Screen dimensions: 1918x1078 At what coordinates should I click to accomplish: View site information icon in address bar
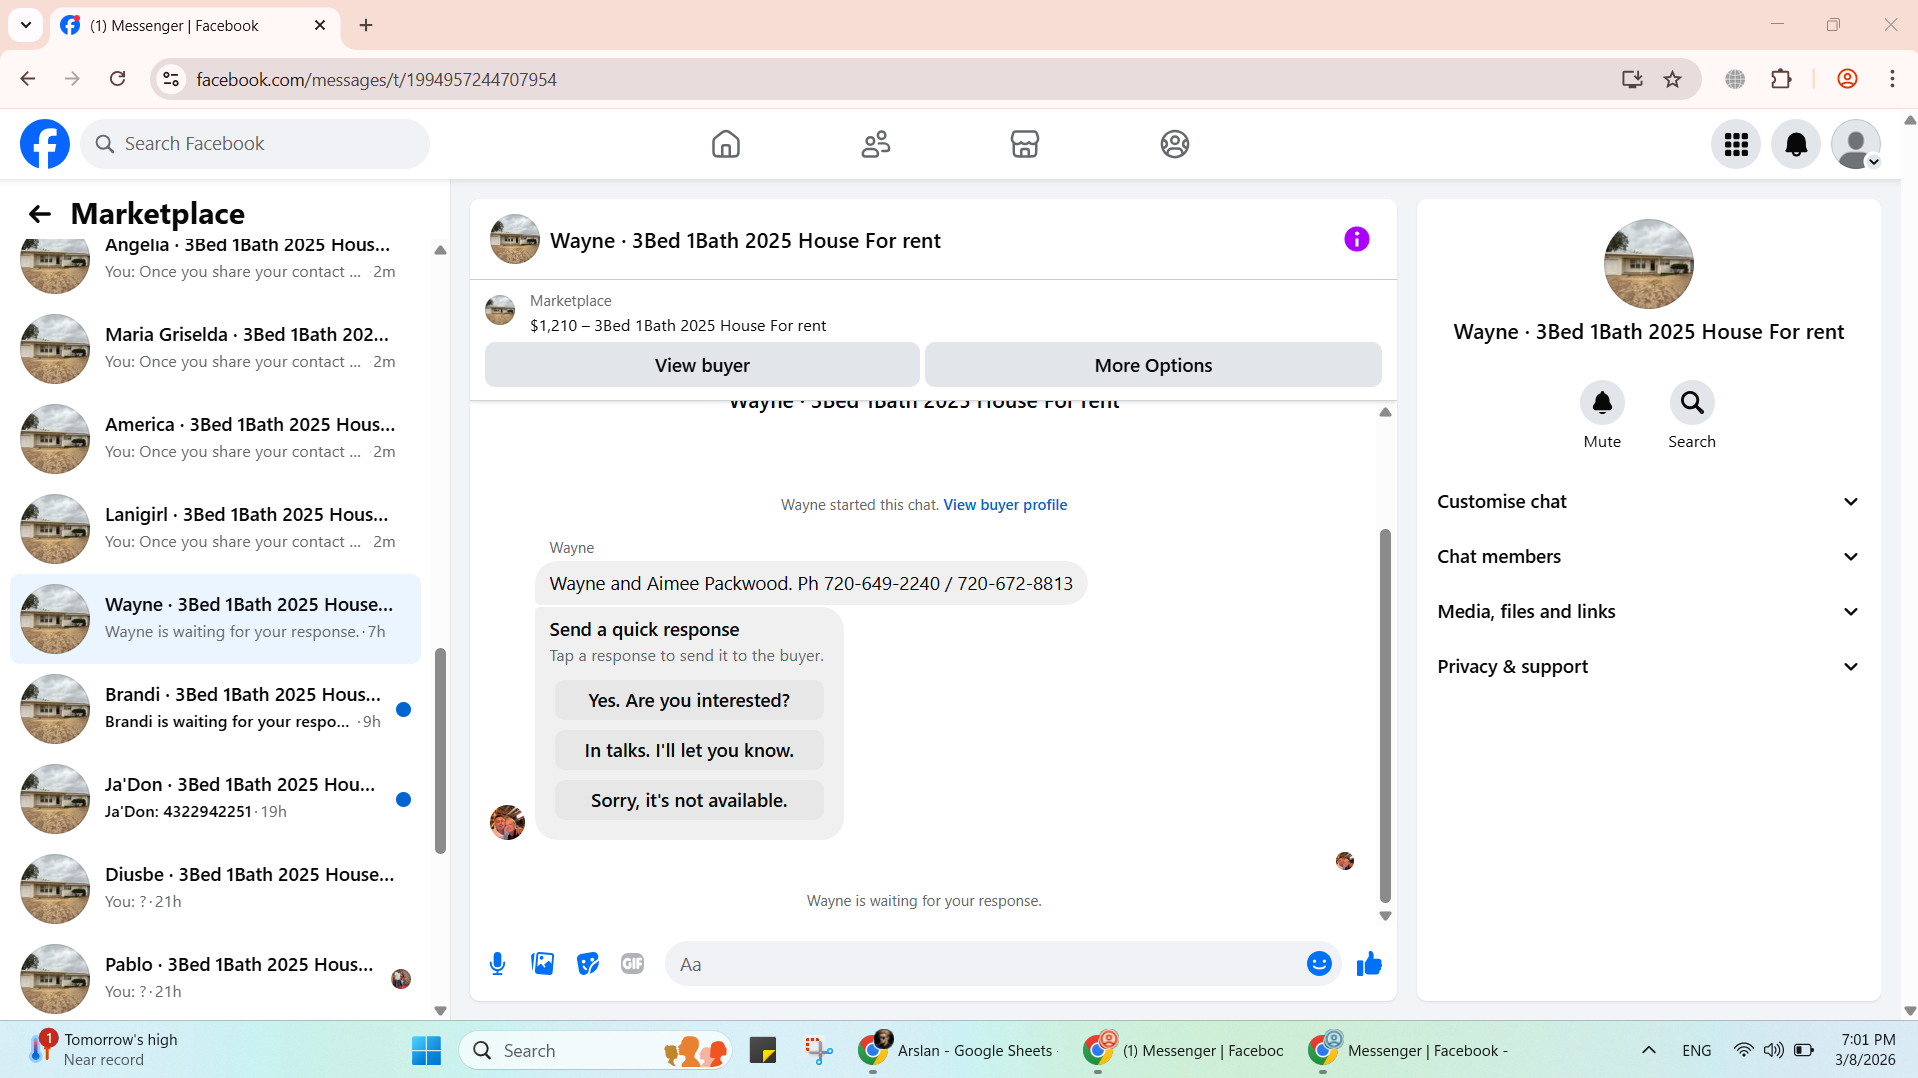tap(171, 79)
